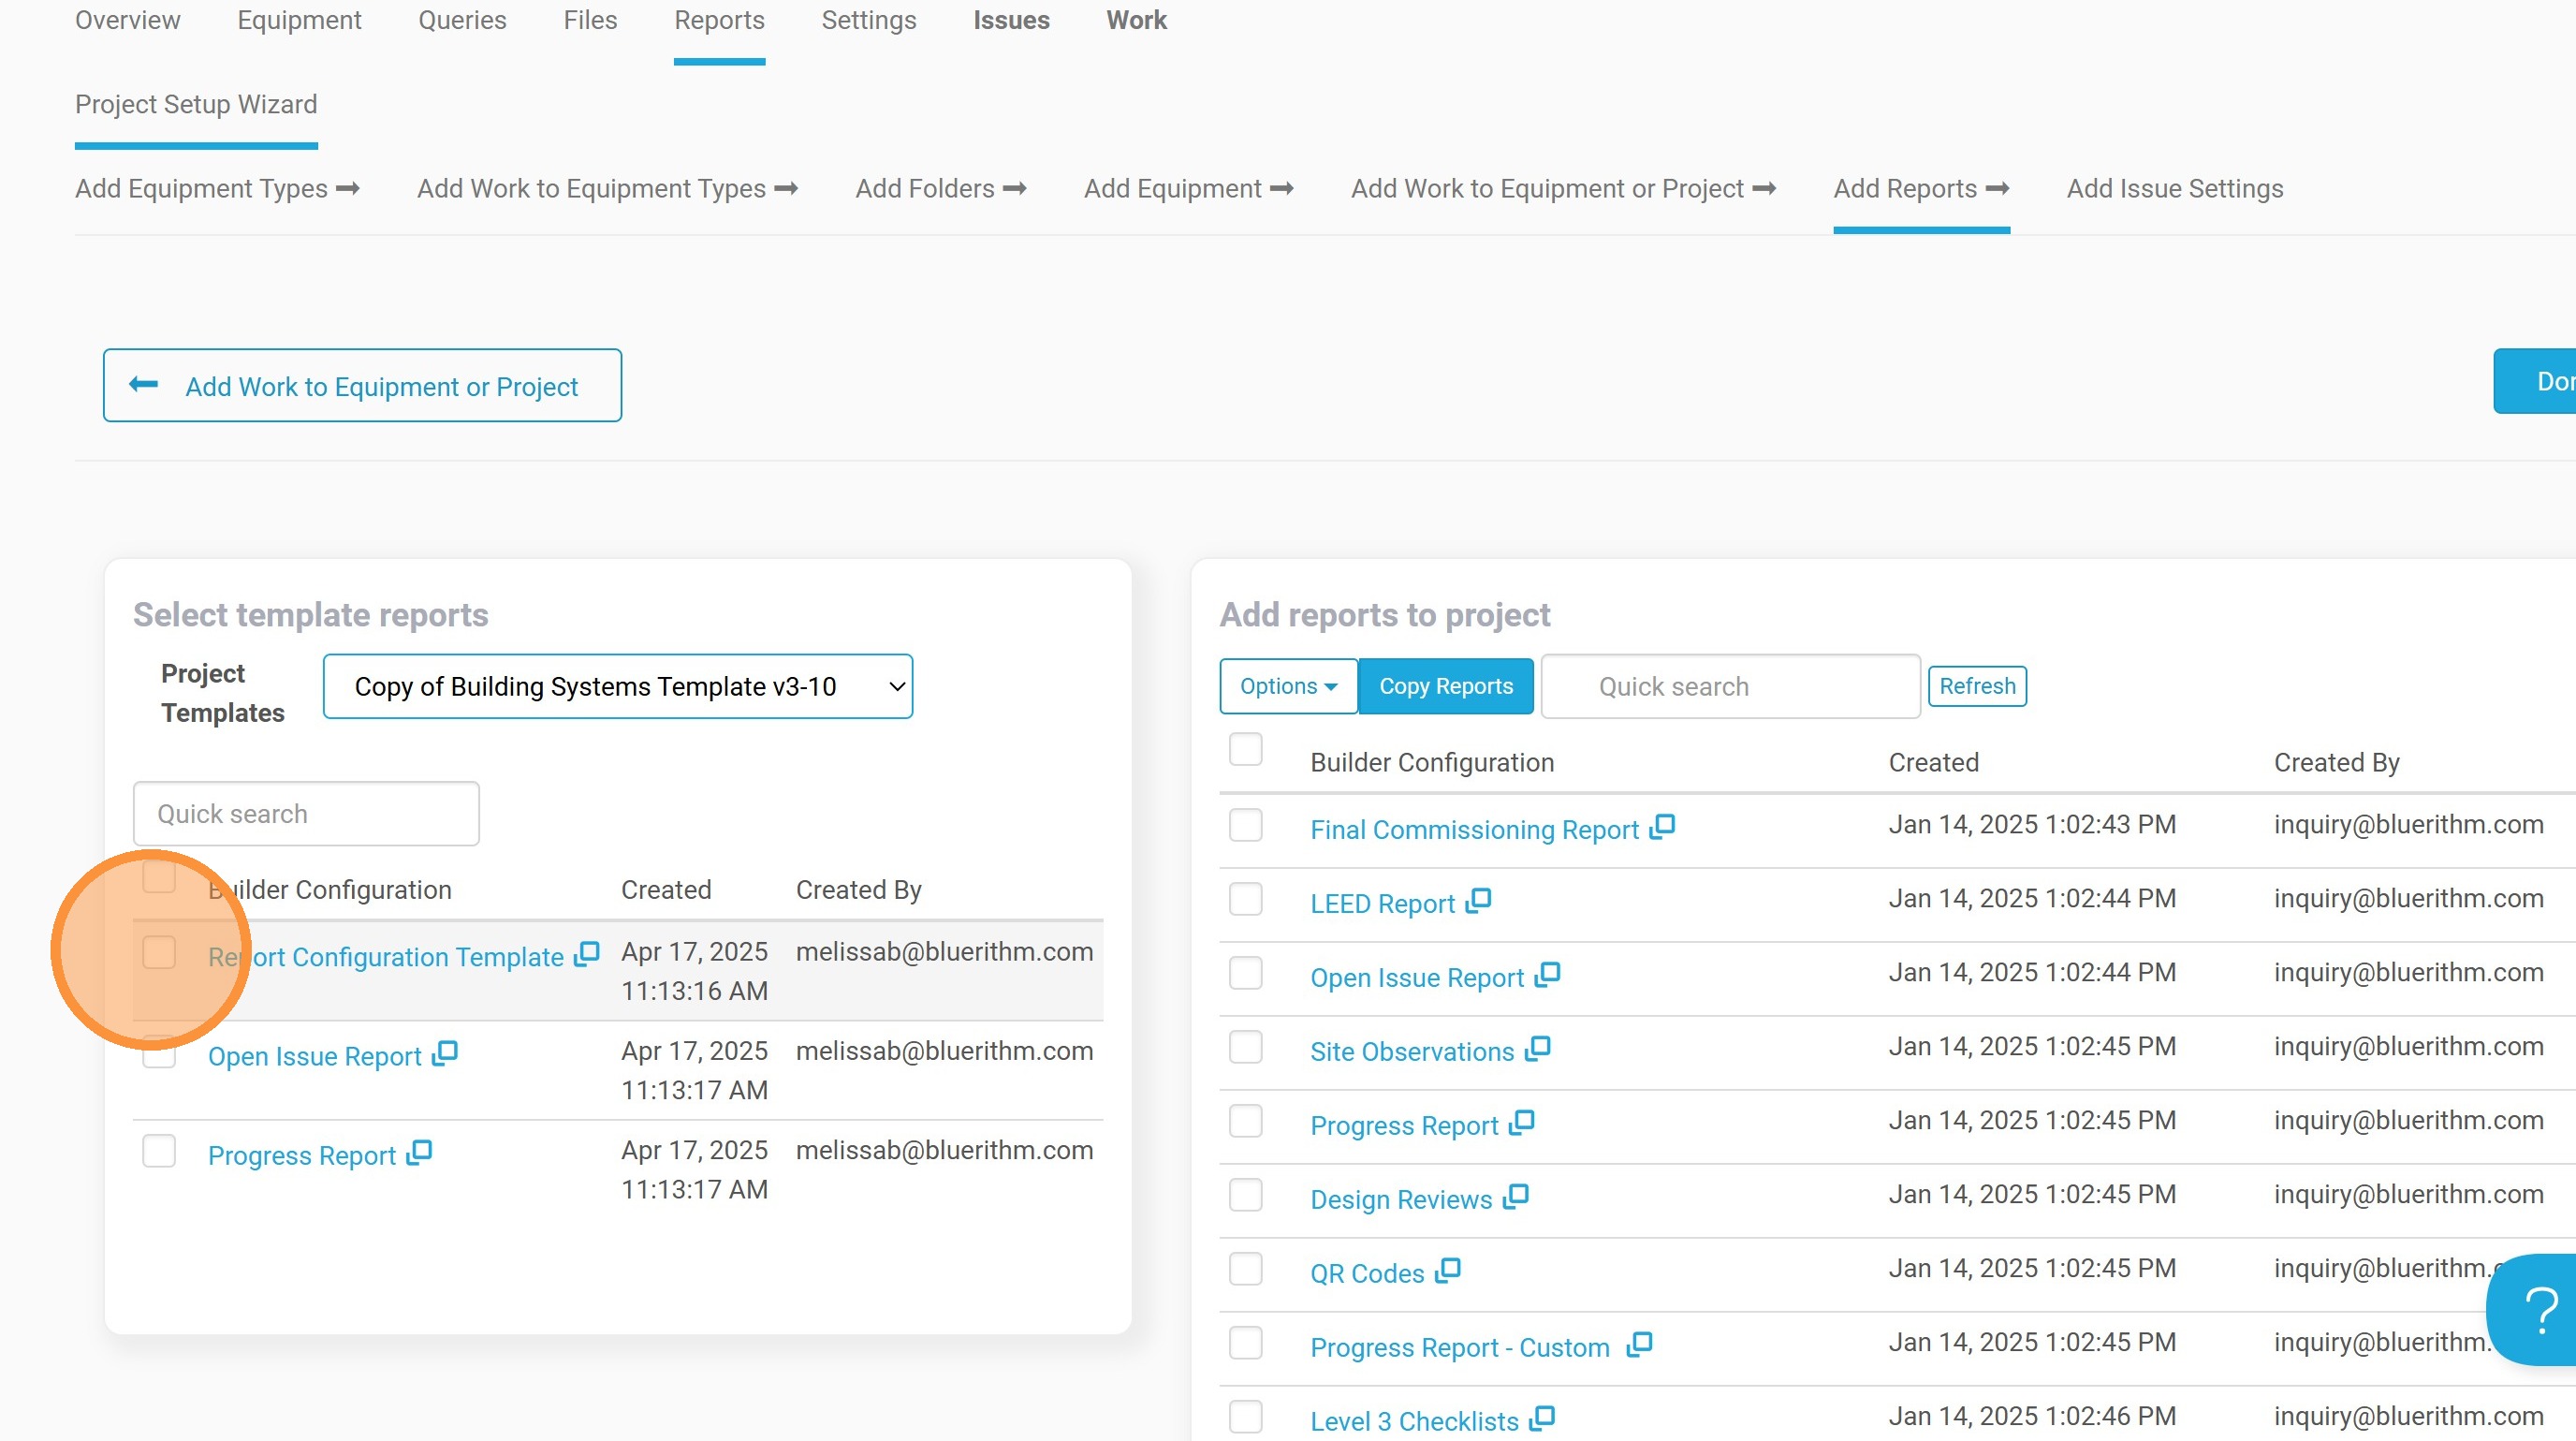This screenshot has width=2576, height=1441.
Task: Toggle the select-all checkbox above Builder Configuration
Action: pyautogui.click(x=1245, y=748)
